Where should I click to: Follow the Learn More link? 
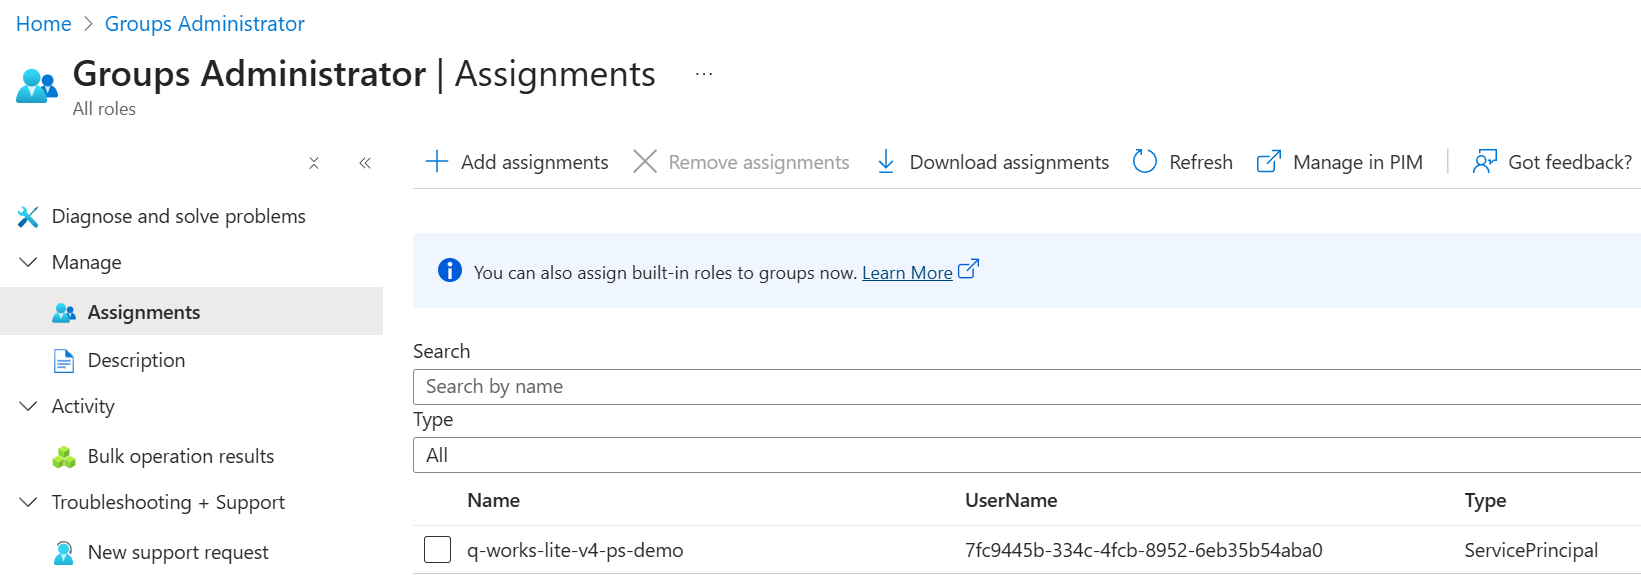[907, 273]
